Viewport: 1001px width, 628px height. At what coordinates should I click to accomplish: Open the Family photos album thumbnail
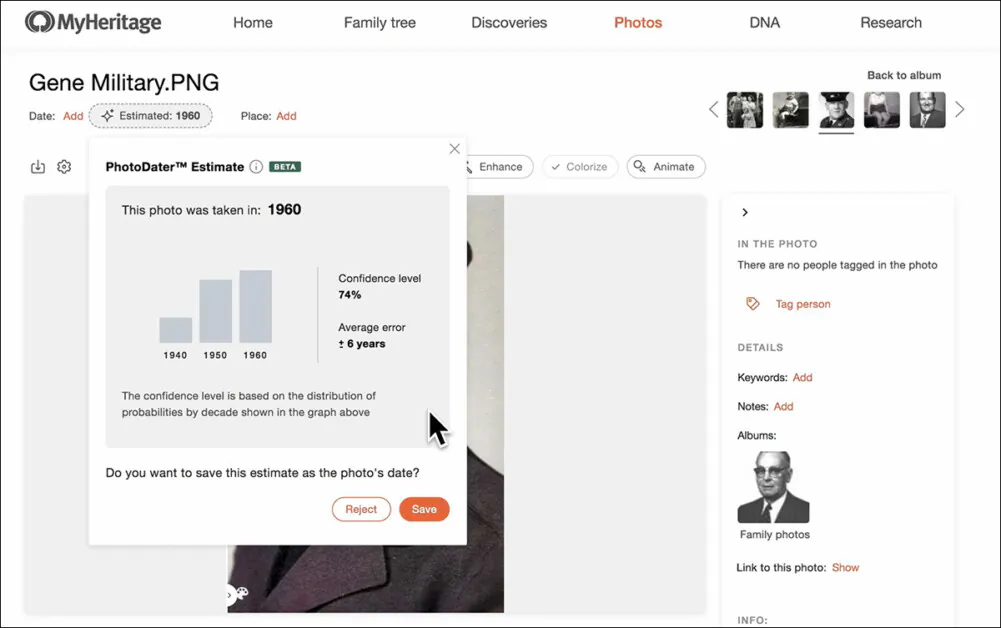point(772,487)
